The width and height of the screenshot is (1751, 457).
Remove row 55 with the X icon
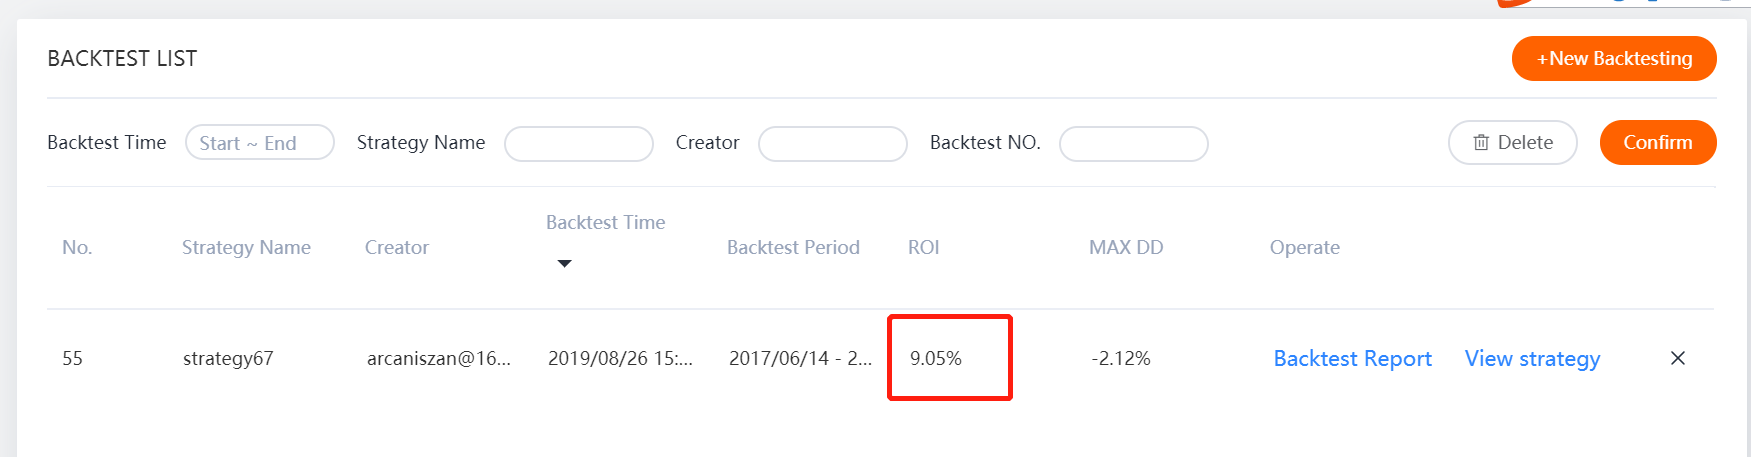(x=1678, y=358)
